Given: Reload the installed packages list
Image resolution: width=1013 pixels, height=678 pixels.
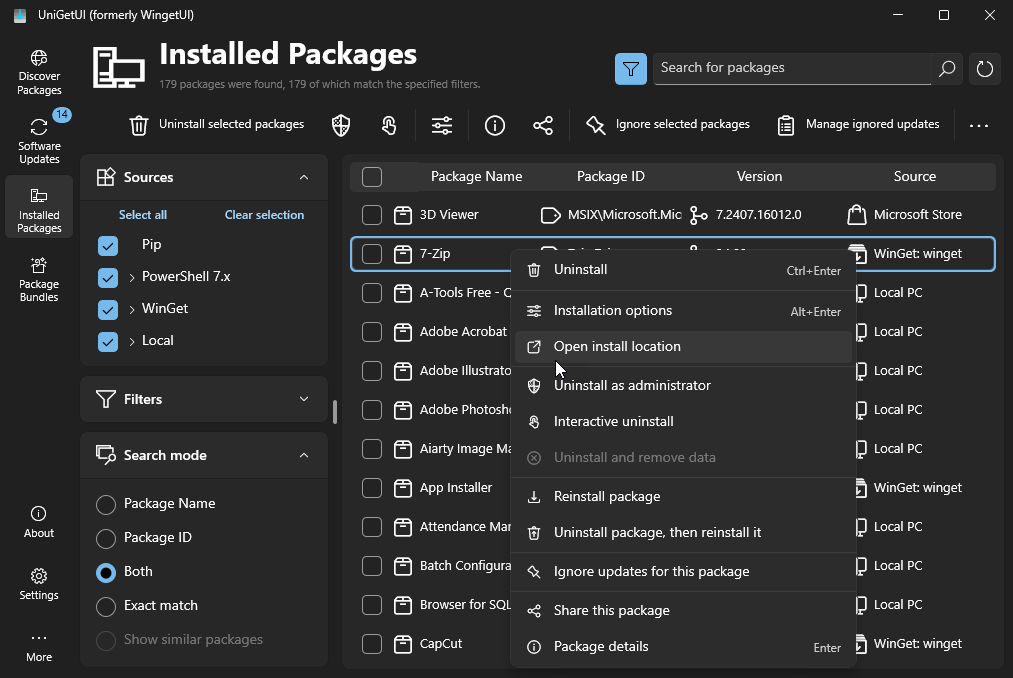Looking at the screenshot, I should pos(985,69).
